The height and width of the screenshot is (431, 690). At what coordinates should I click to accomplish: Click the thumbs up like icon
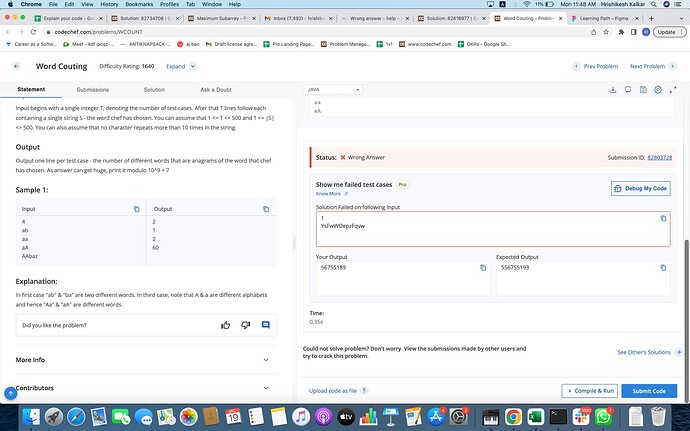coord(226,325)
